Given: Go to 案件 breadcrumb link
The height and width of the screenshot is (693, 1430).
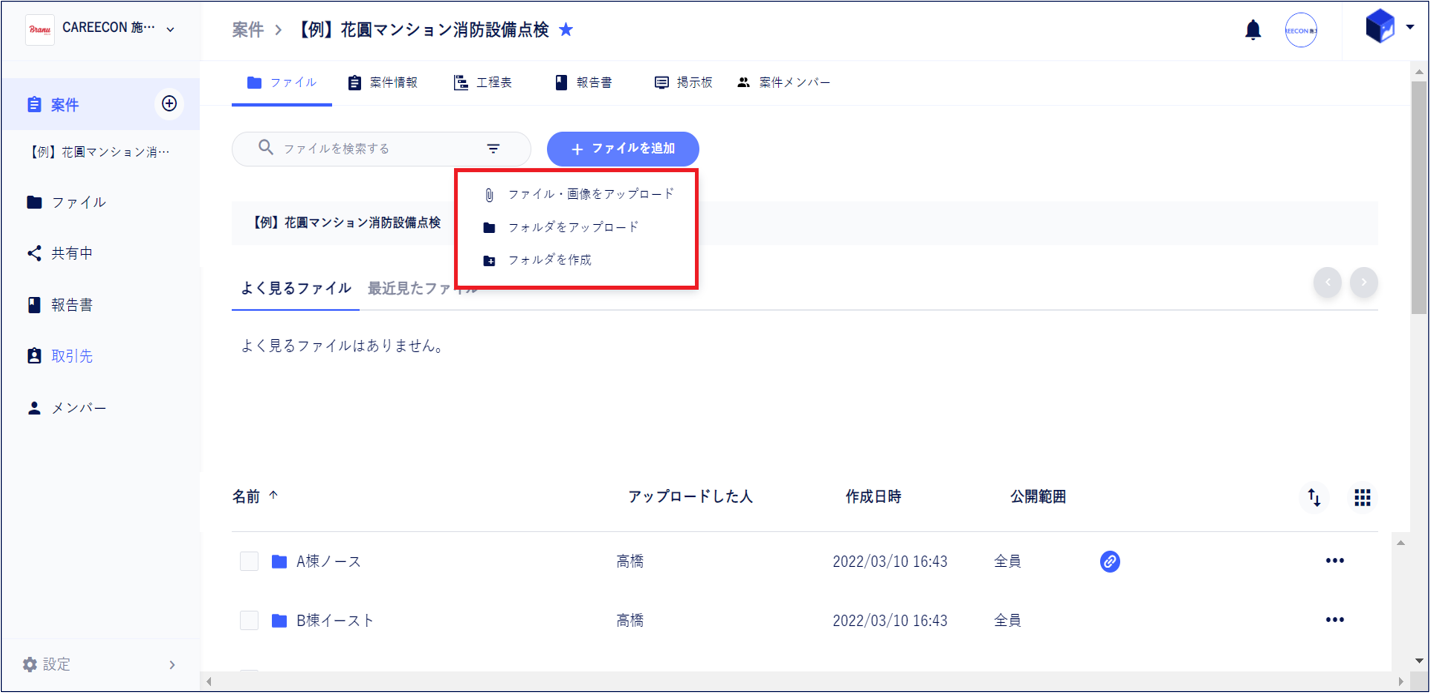Looking at the screenshot, I should pos(248,30).
